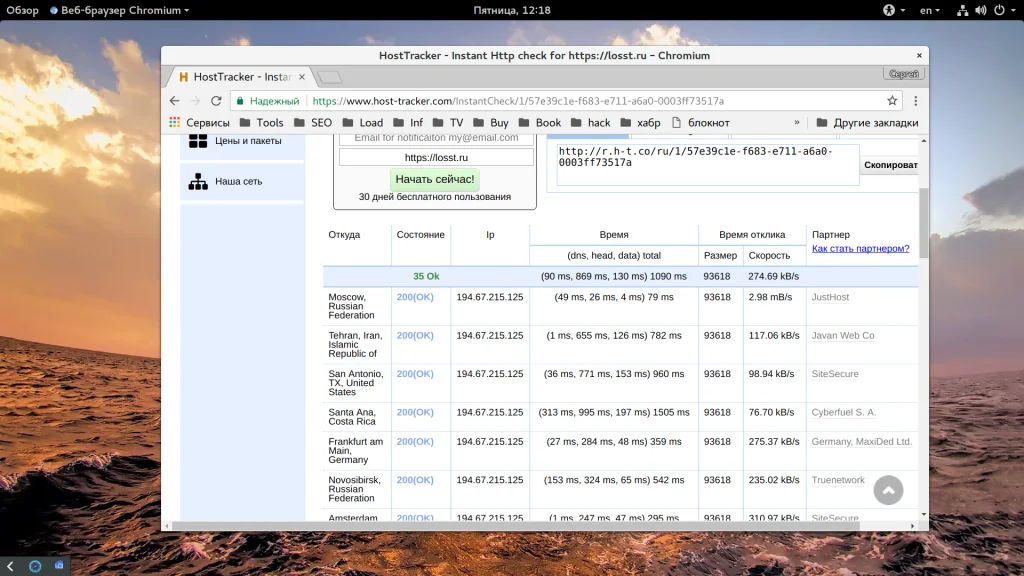Click the https://losst.ru URL input field
1024x576 pixels.
pos(436,158)
